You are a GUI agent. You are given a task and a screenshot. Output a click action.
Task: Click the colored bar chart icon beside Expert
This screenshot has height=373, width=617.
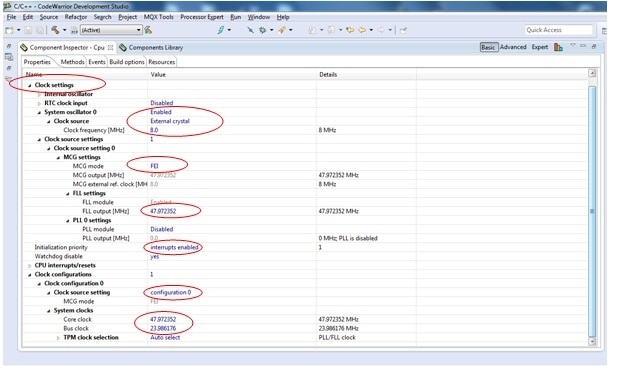tap(558, 47)
